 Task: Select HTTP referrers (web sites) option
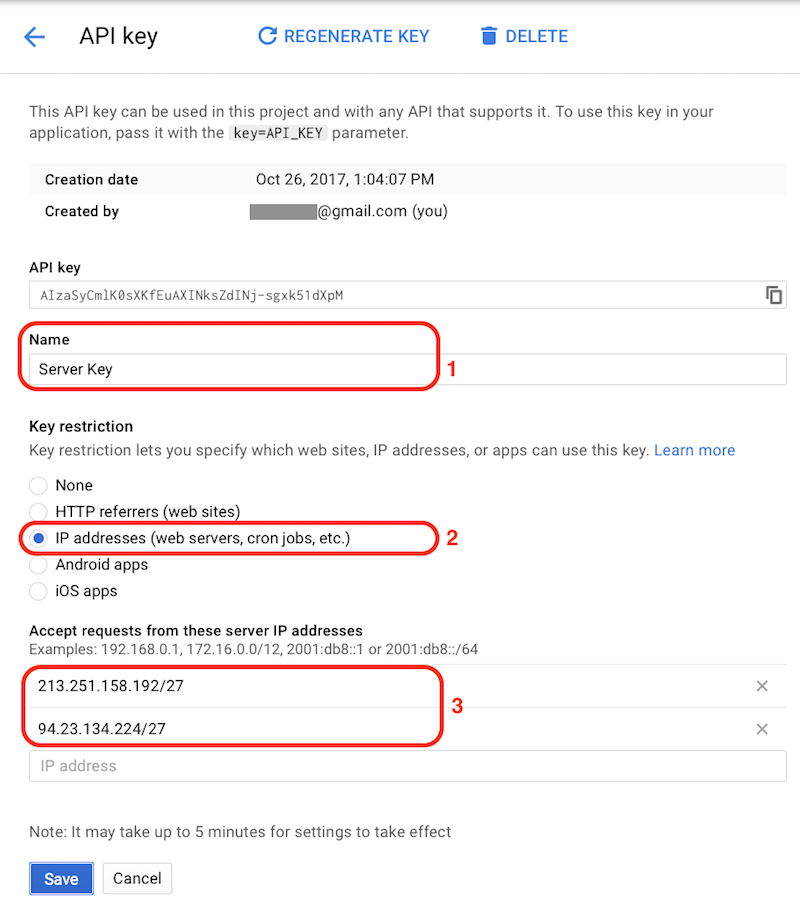coord(39,512)
